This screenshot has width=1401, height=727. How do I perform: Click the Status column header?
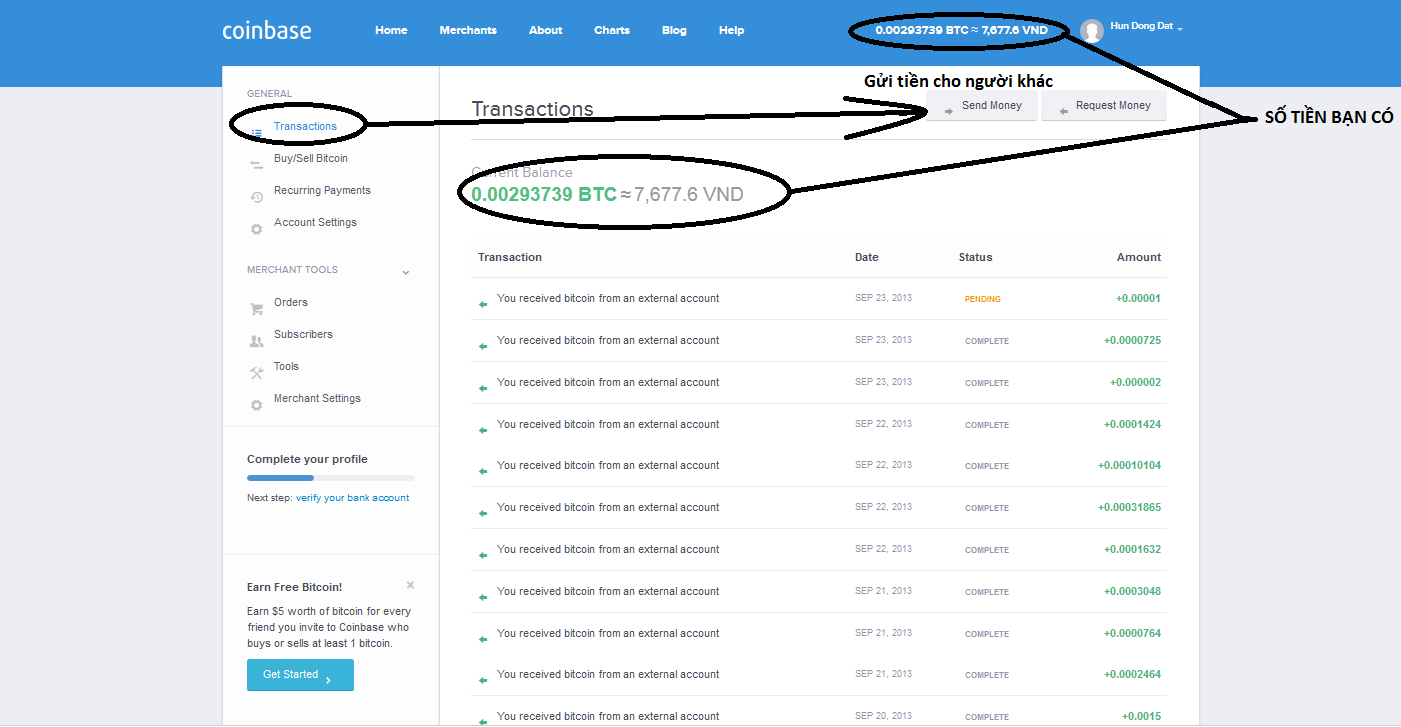point(976,257)
